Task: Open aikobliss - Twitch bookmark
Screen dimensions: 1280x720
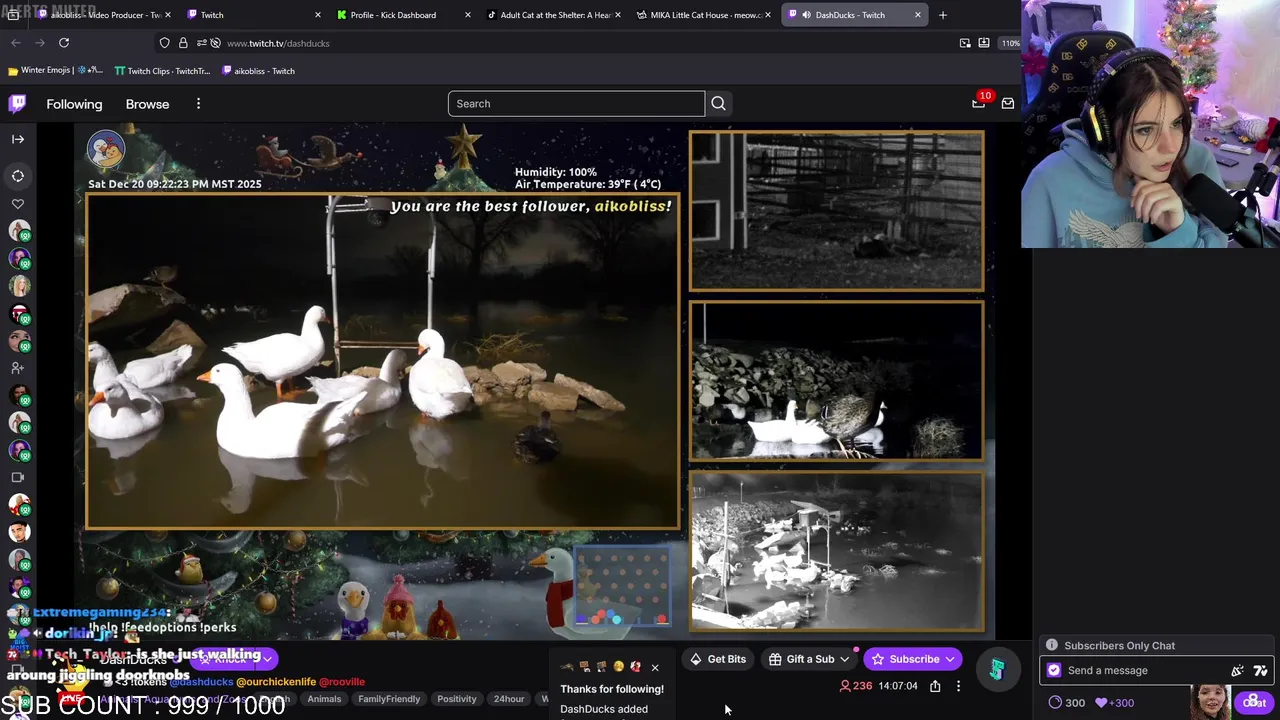Action: click(258, 71)
